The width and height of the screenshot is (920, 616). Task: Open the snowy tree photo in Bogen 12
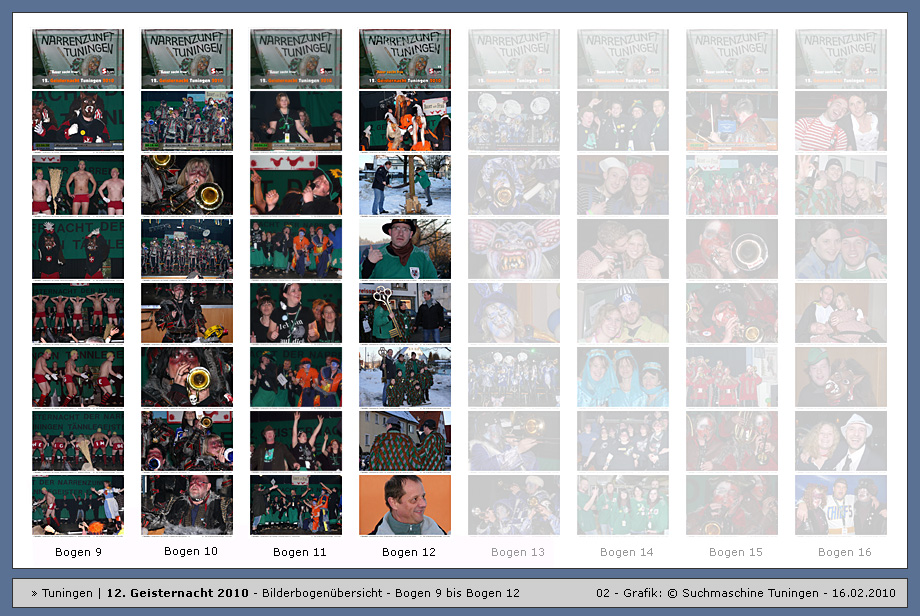(x=404, y=185)
